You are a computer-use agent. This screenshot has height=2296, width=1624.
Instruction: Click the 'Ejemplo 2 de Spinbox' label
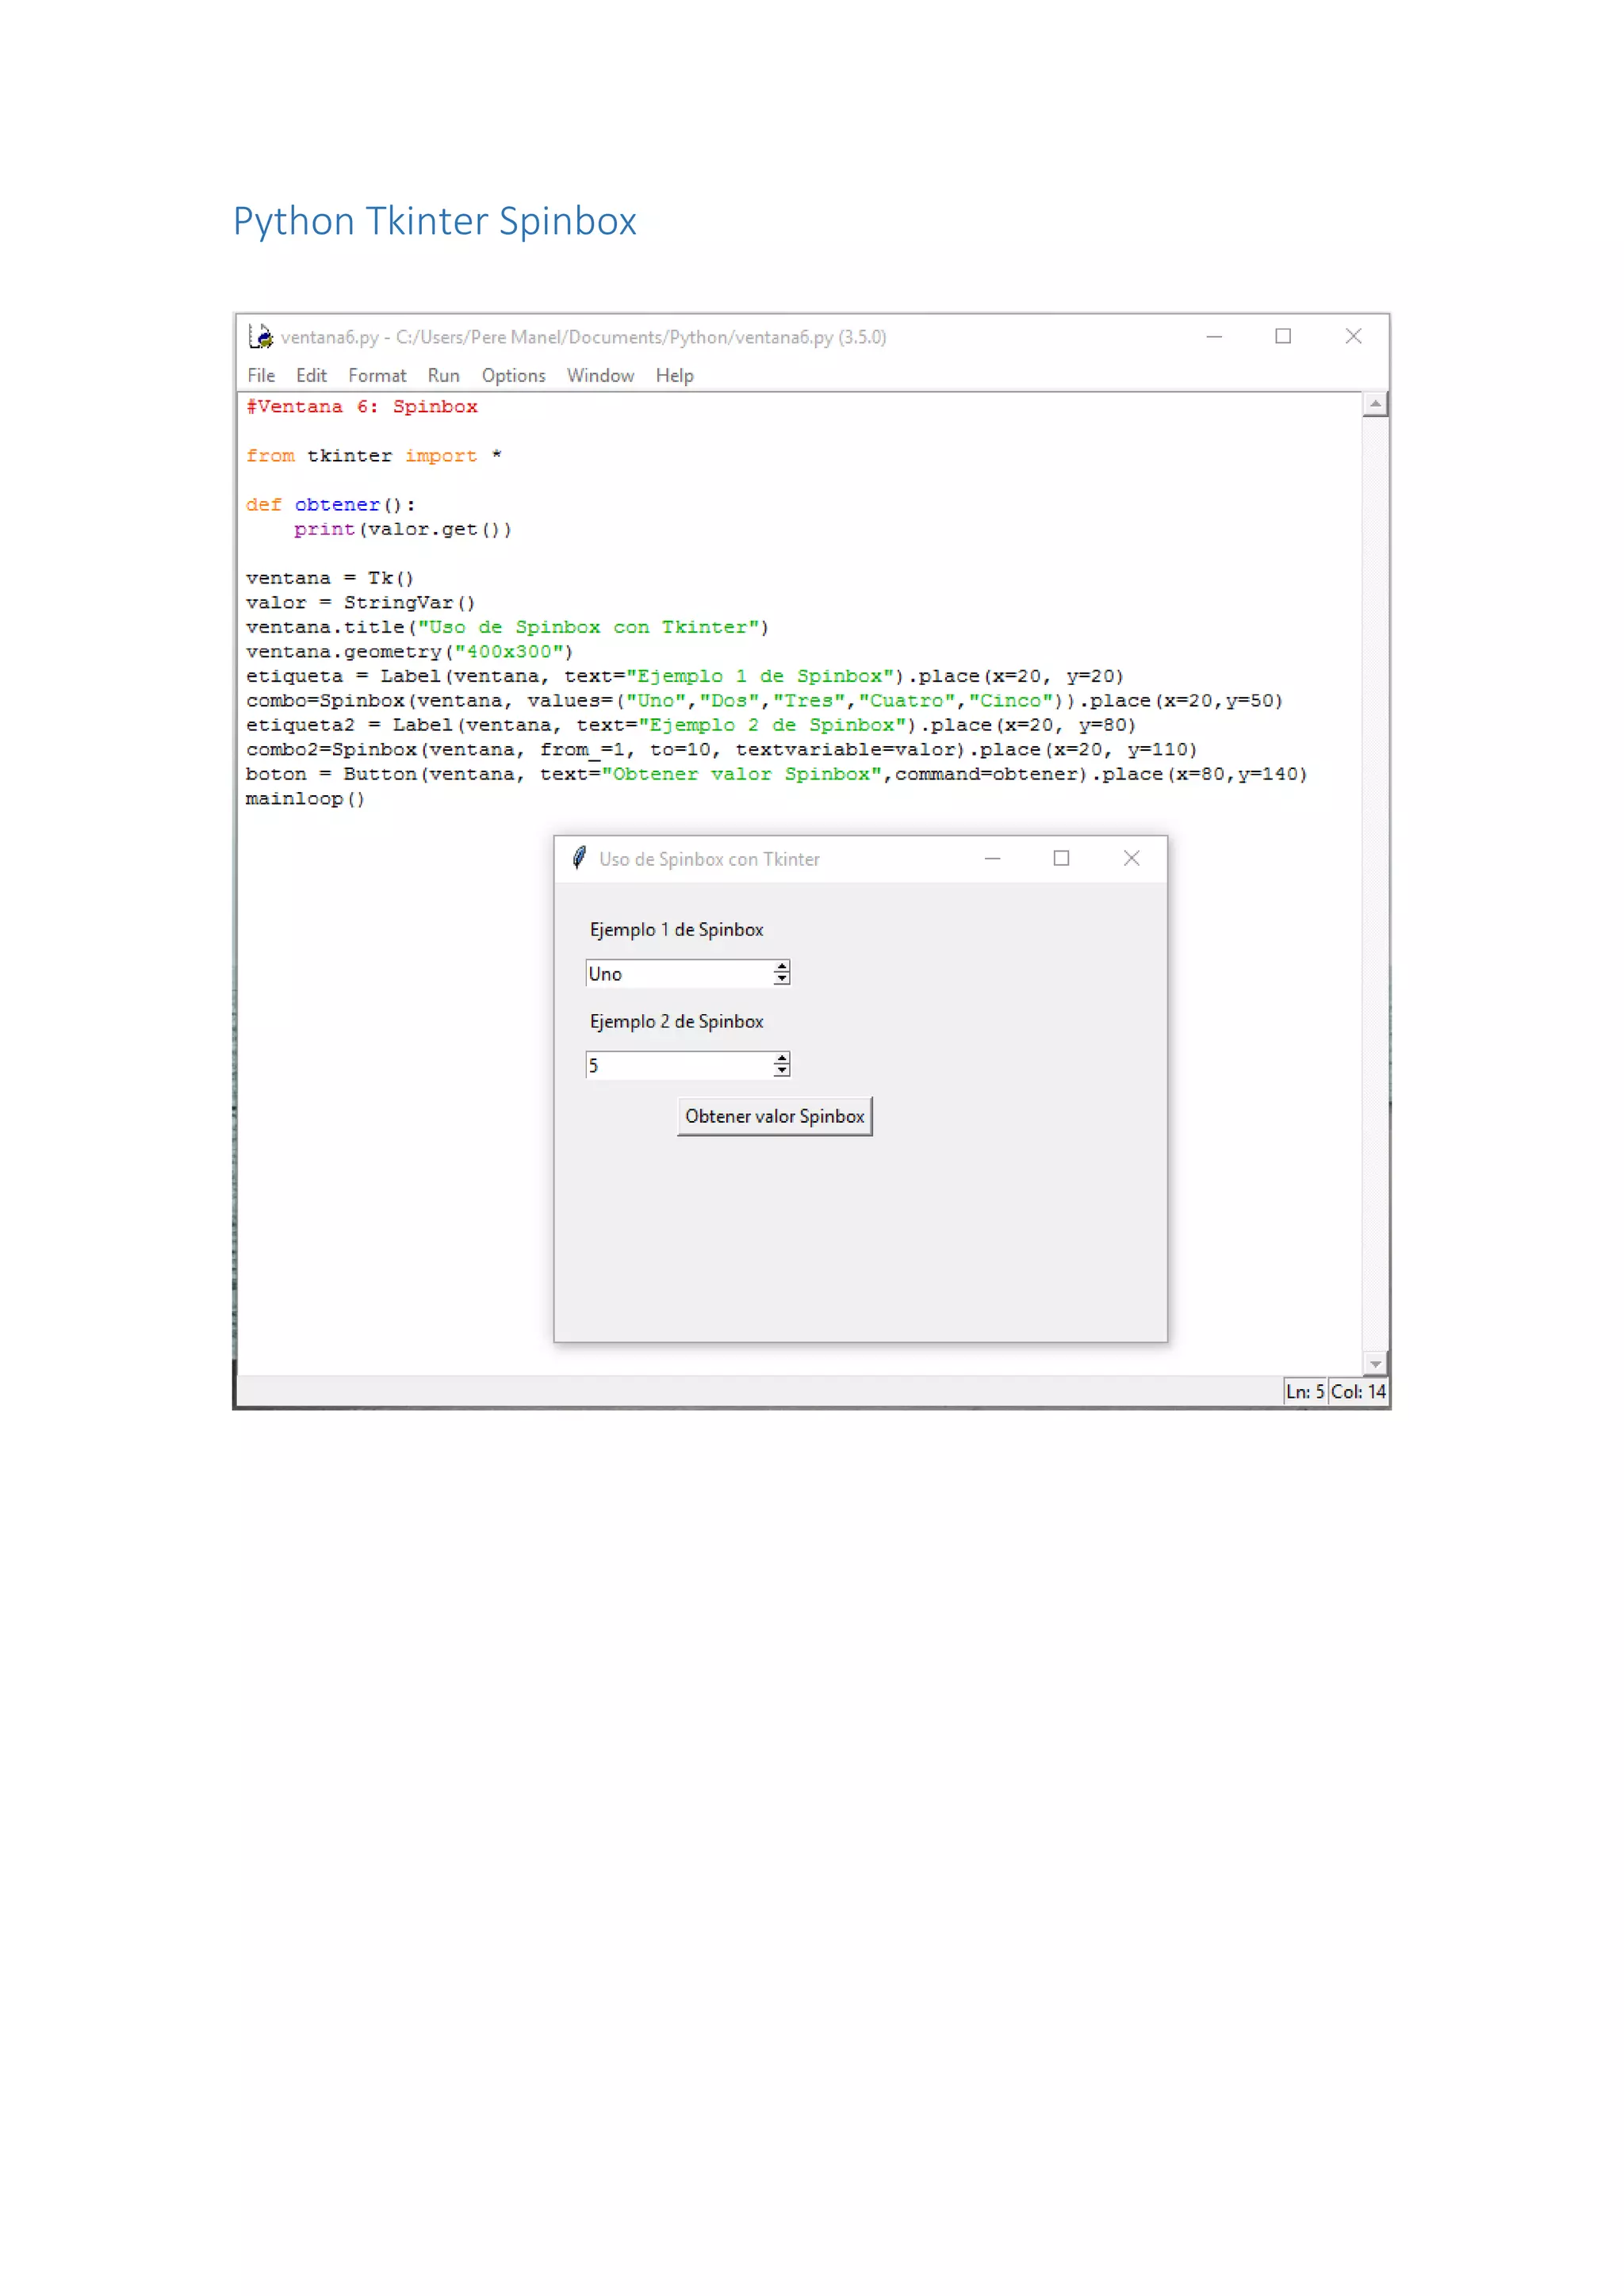pos(676,1021)
